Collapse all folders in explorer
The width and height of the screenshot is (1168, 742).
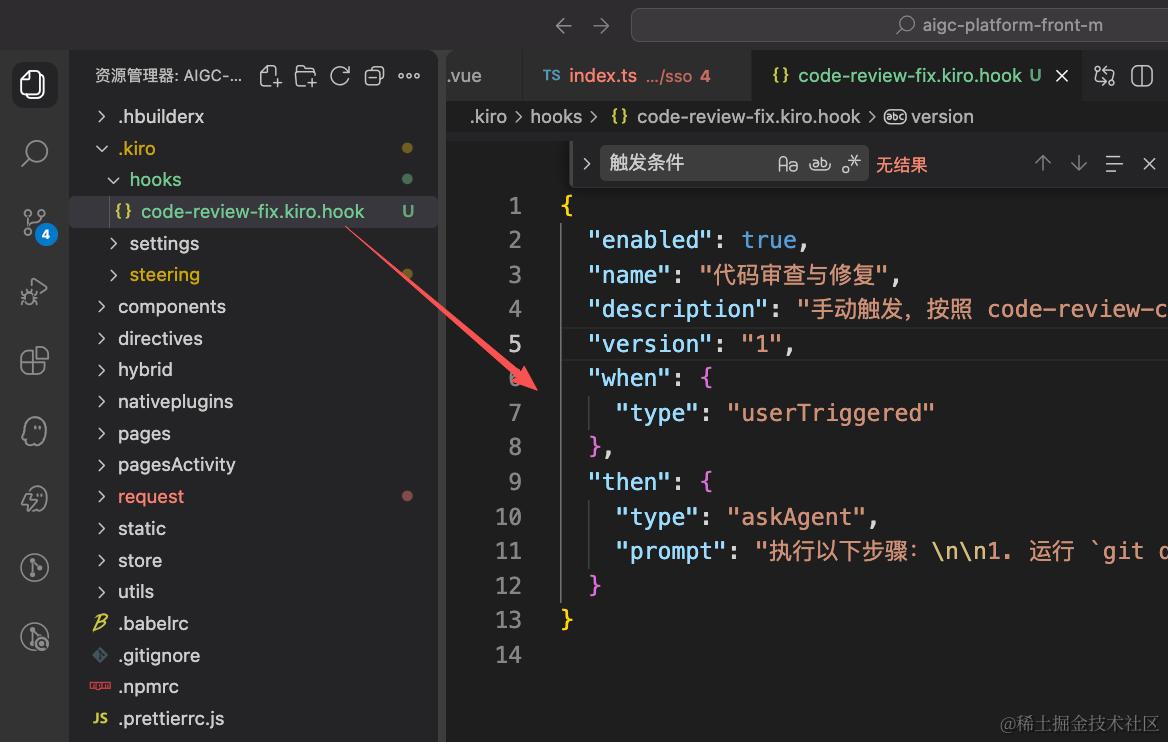tap(374, 76)
